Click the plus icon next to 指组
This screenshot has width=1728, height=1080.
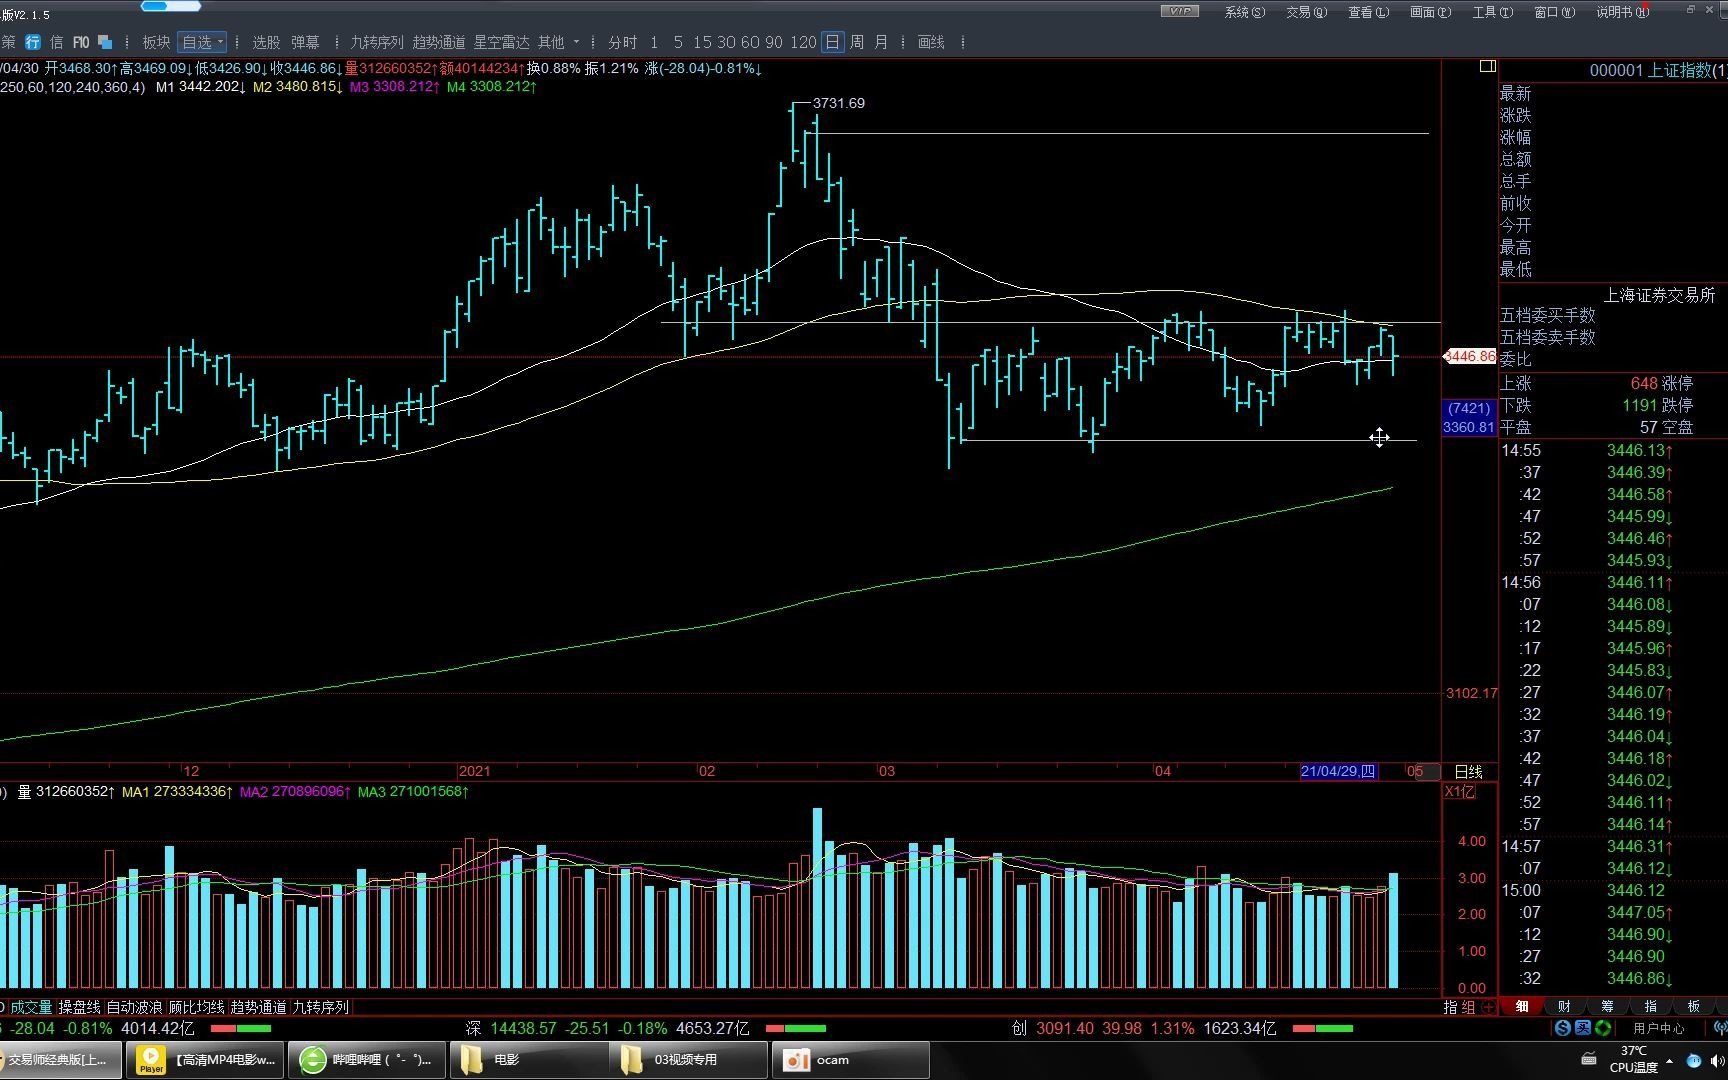coord(1489,1007)
